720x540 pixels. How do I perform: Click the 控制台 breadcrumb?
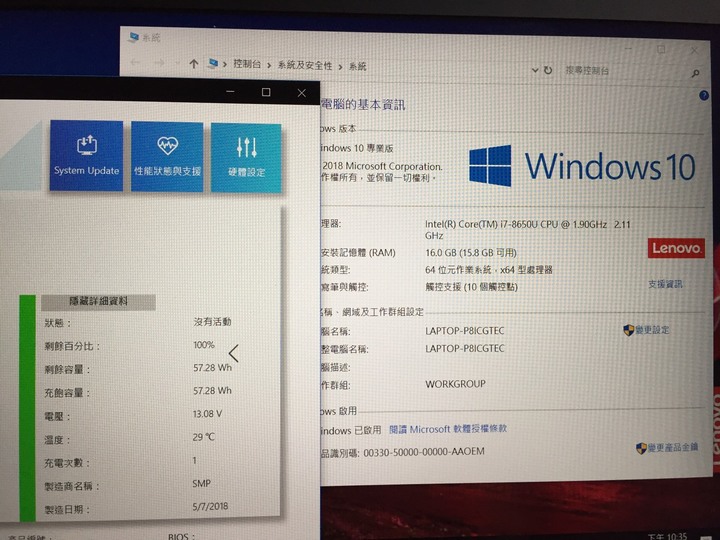[247, 64]
